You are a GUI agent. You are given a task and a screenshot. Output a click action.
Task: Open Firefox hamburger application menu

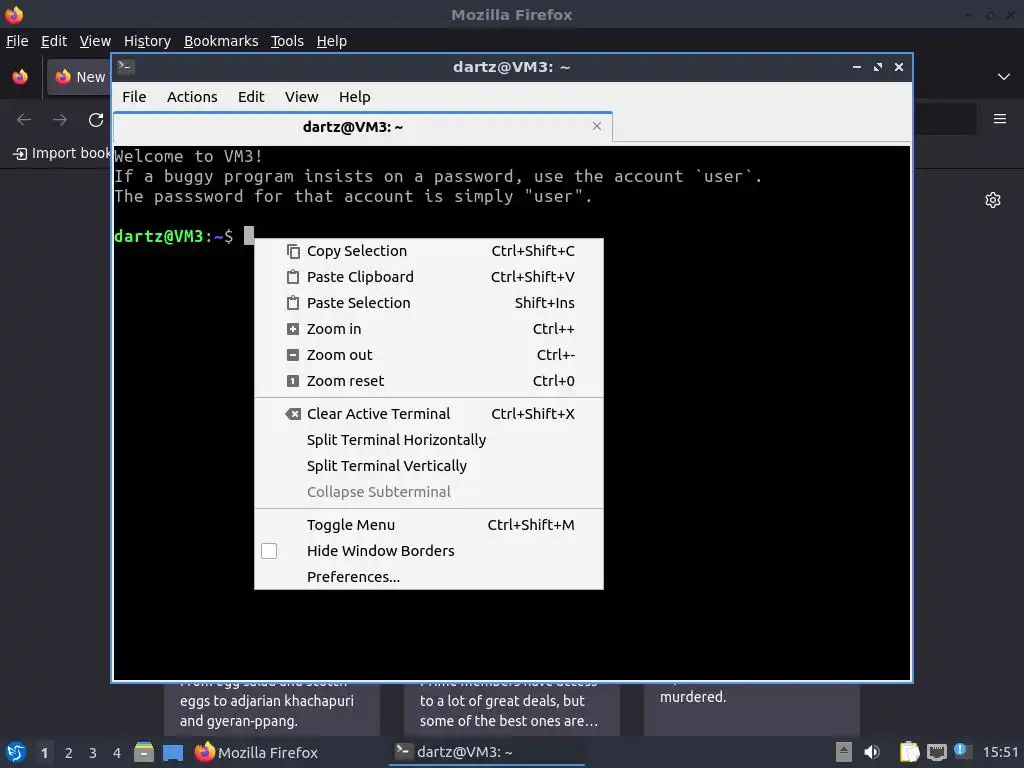[999, 119]
